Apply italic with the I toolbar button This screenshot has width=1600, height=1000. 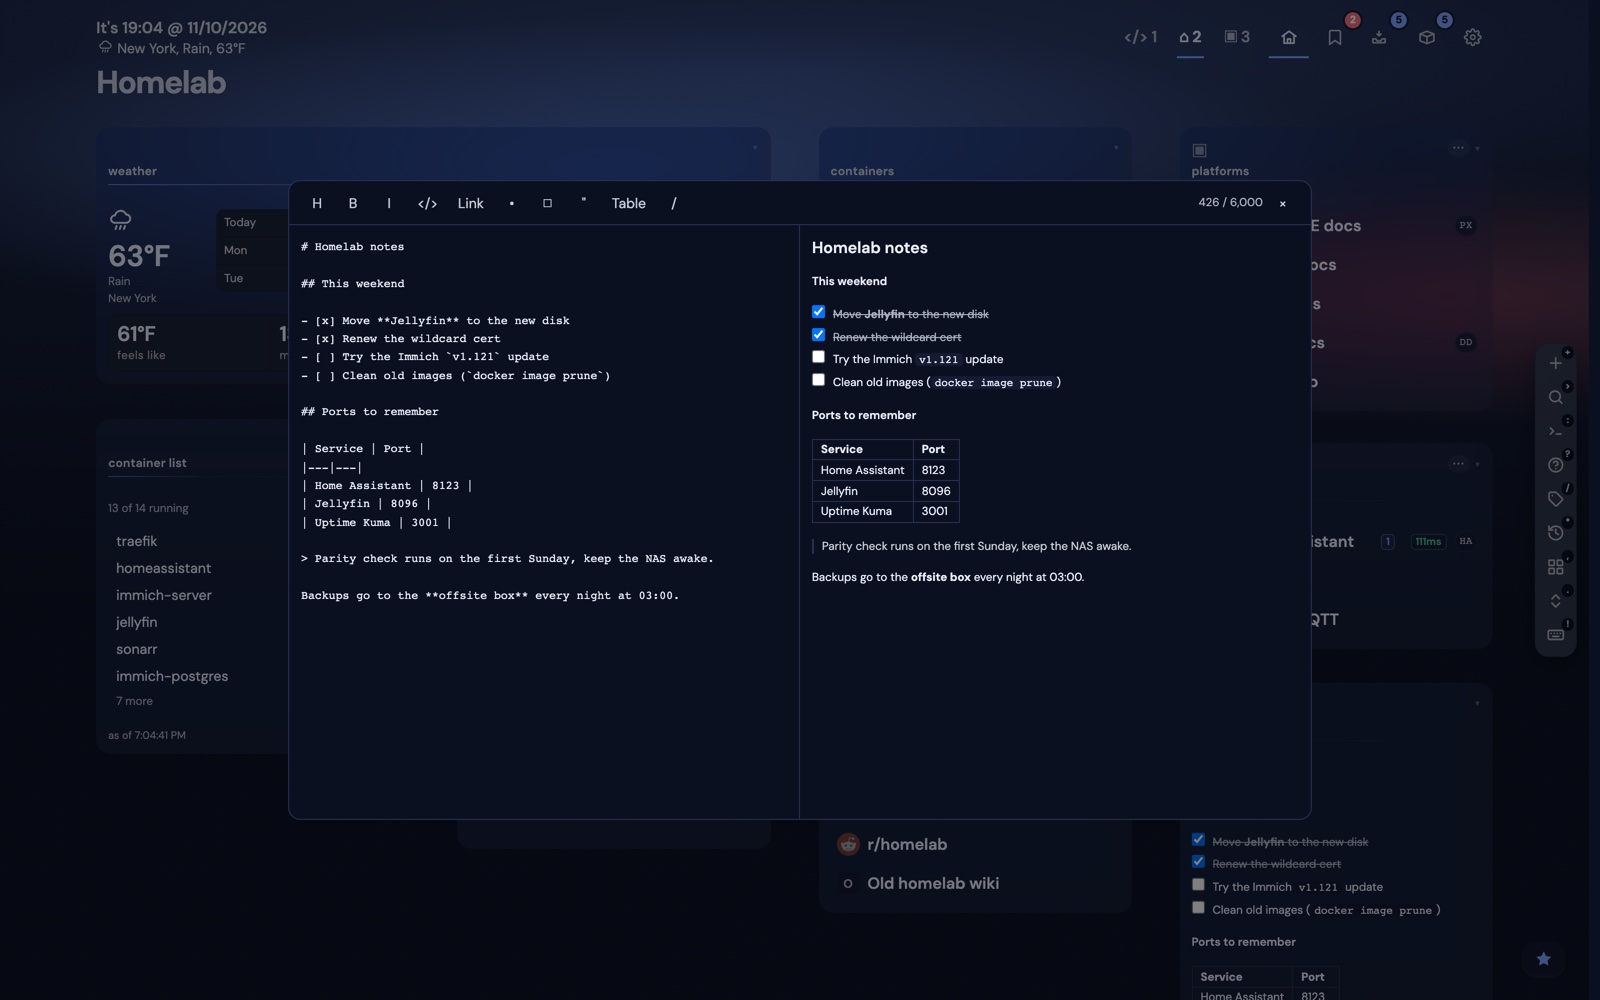pyautogui.click(x=389, y=203)
